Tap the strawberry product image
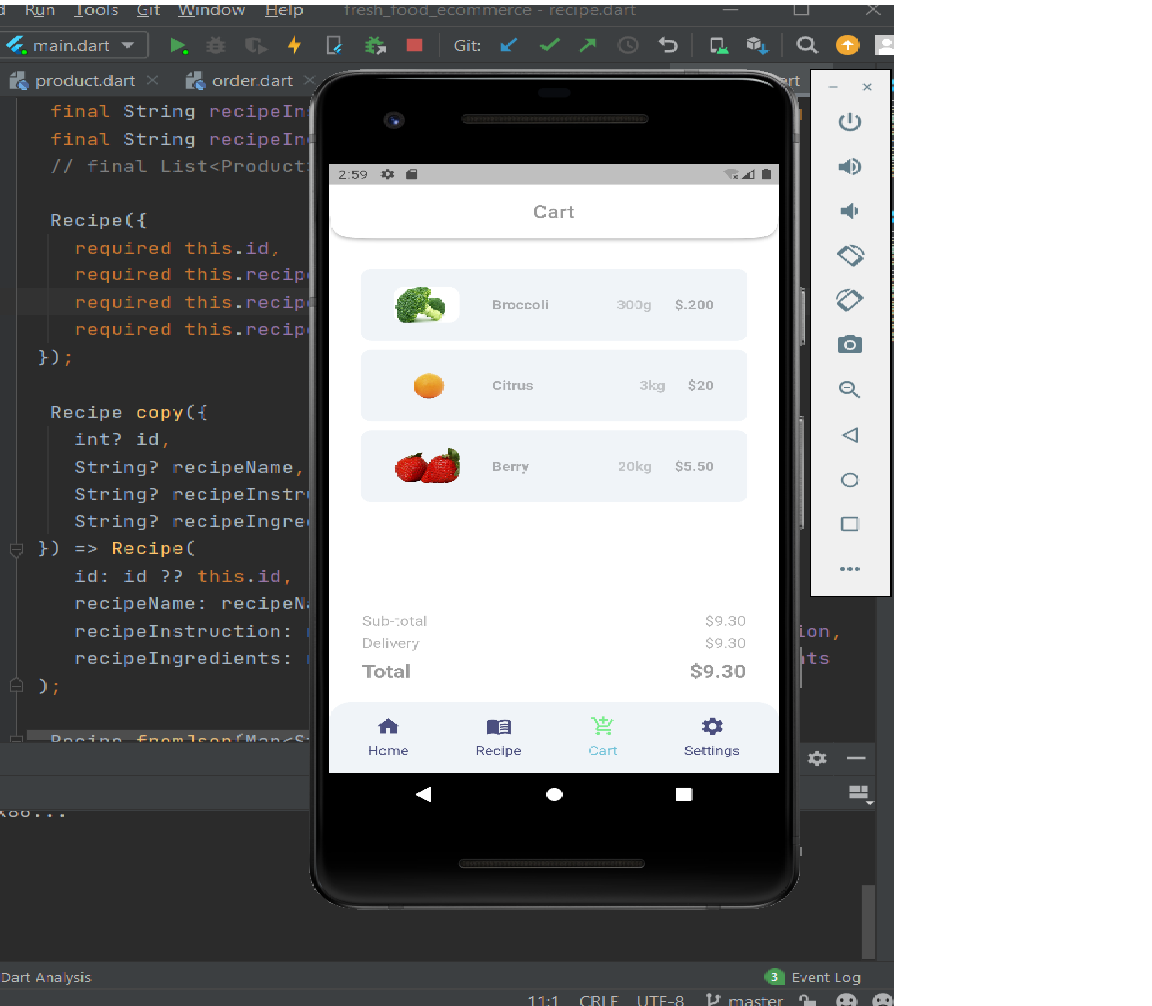 (428, 466)
